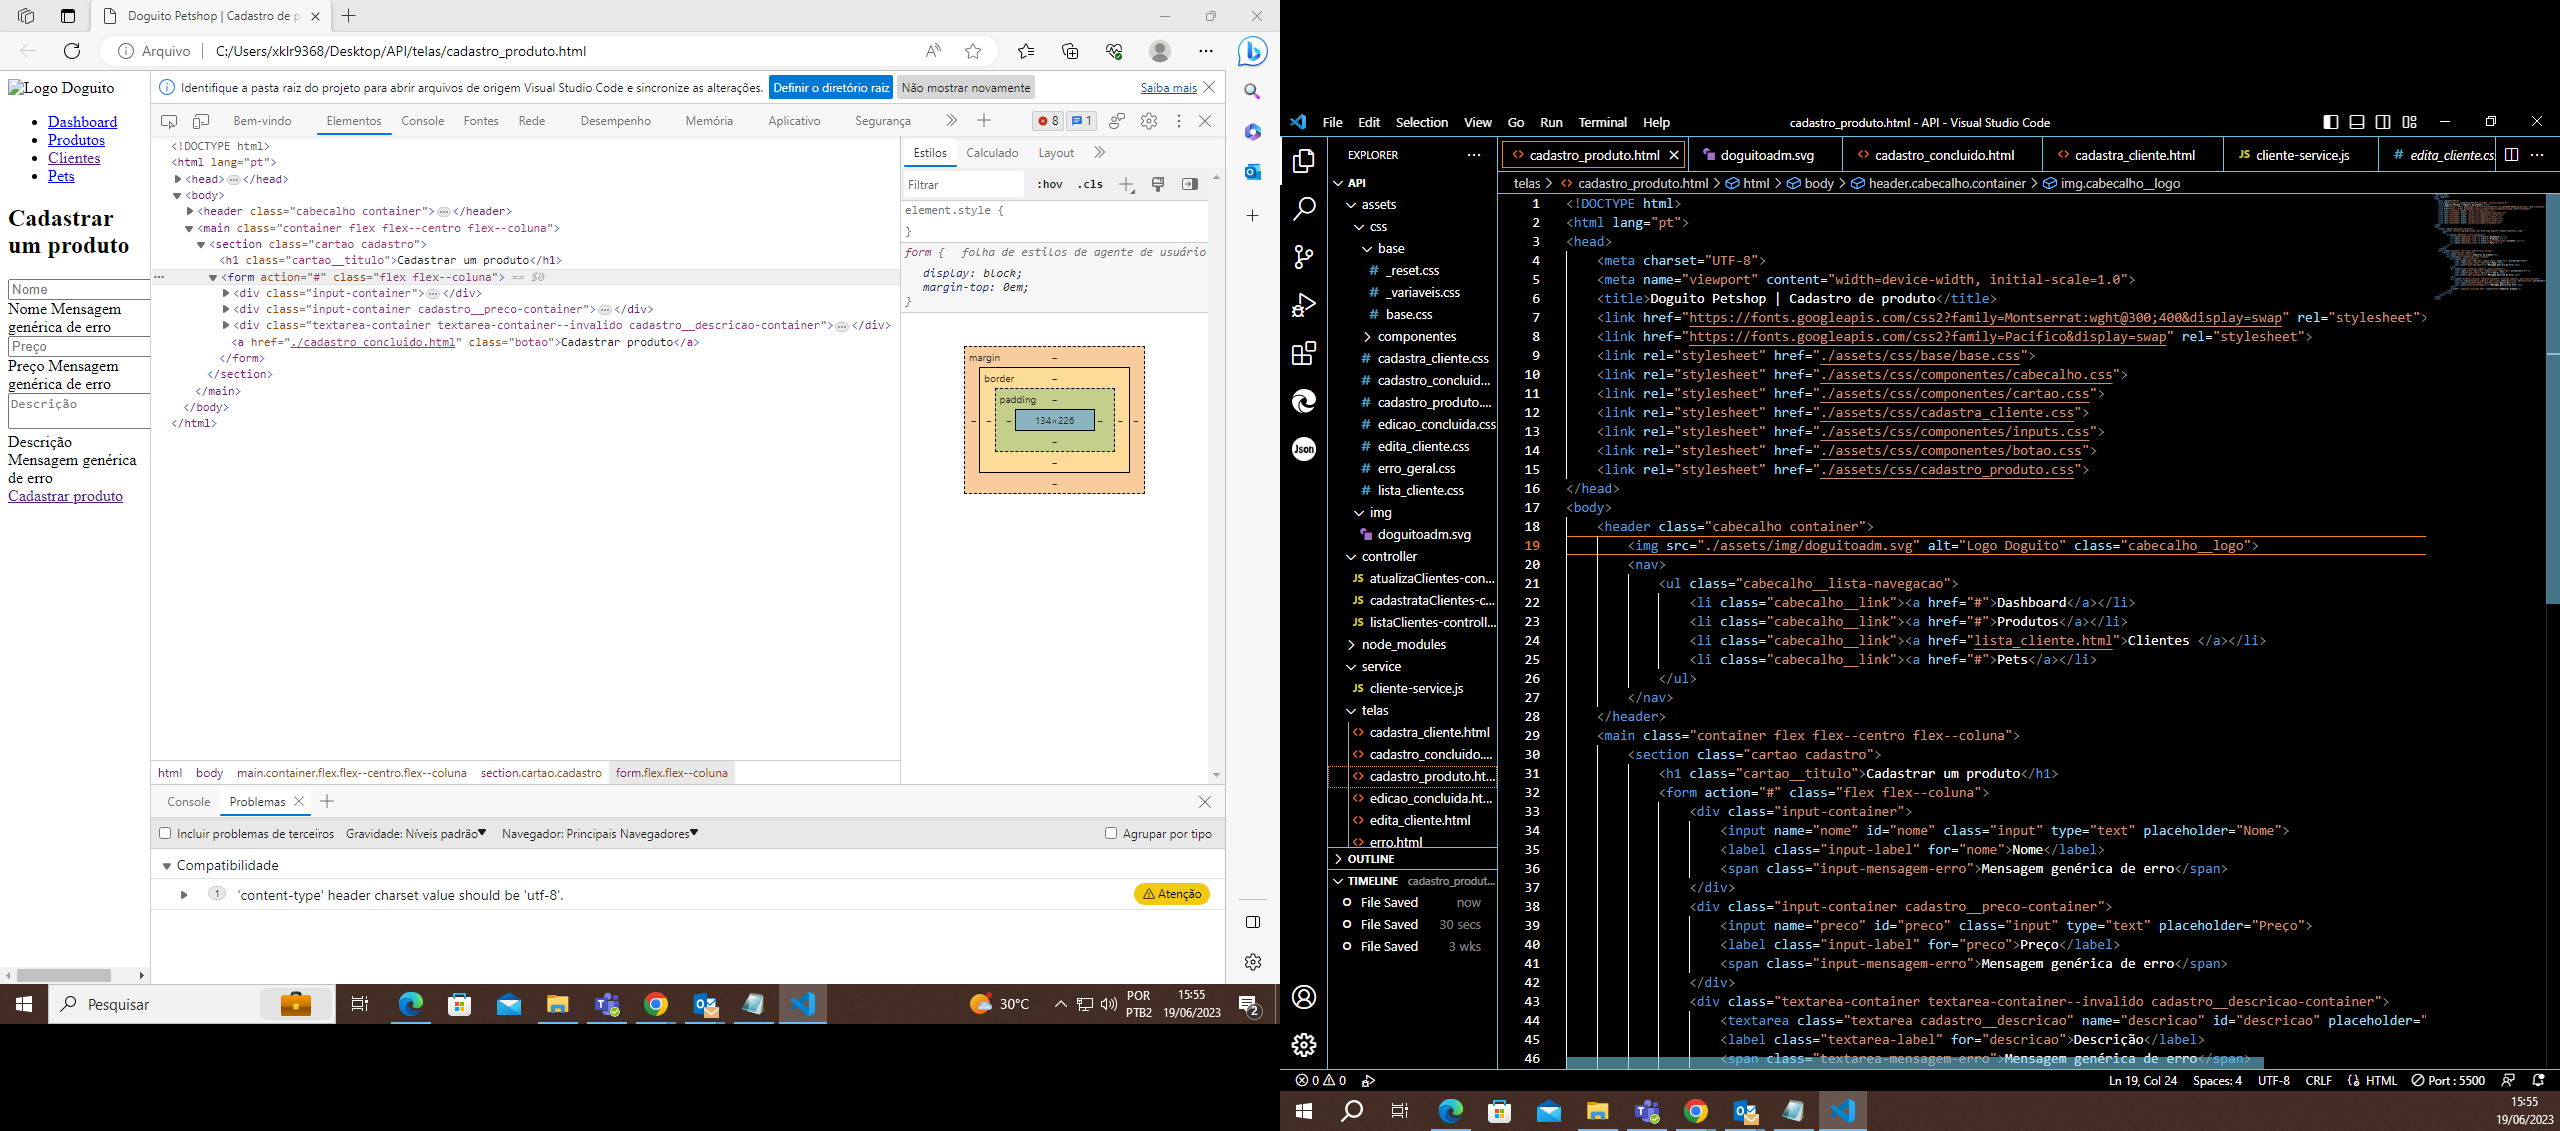Image resolution: width=2560 pixels, height=1131 pixels.
Task: Open Accounts icon in VS Code activity bar
Action: point(1304,997)
